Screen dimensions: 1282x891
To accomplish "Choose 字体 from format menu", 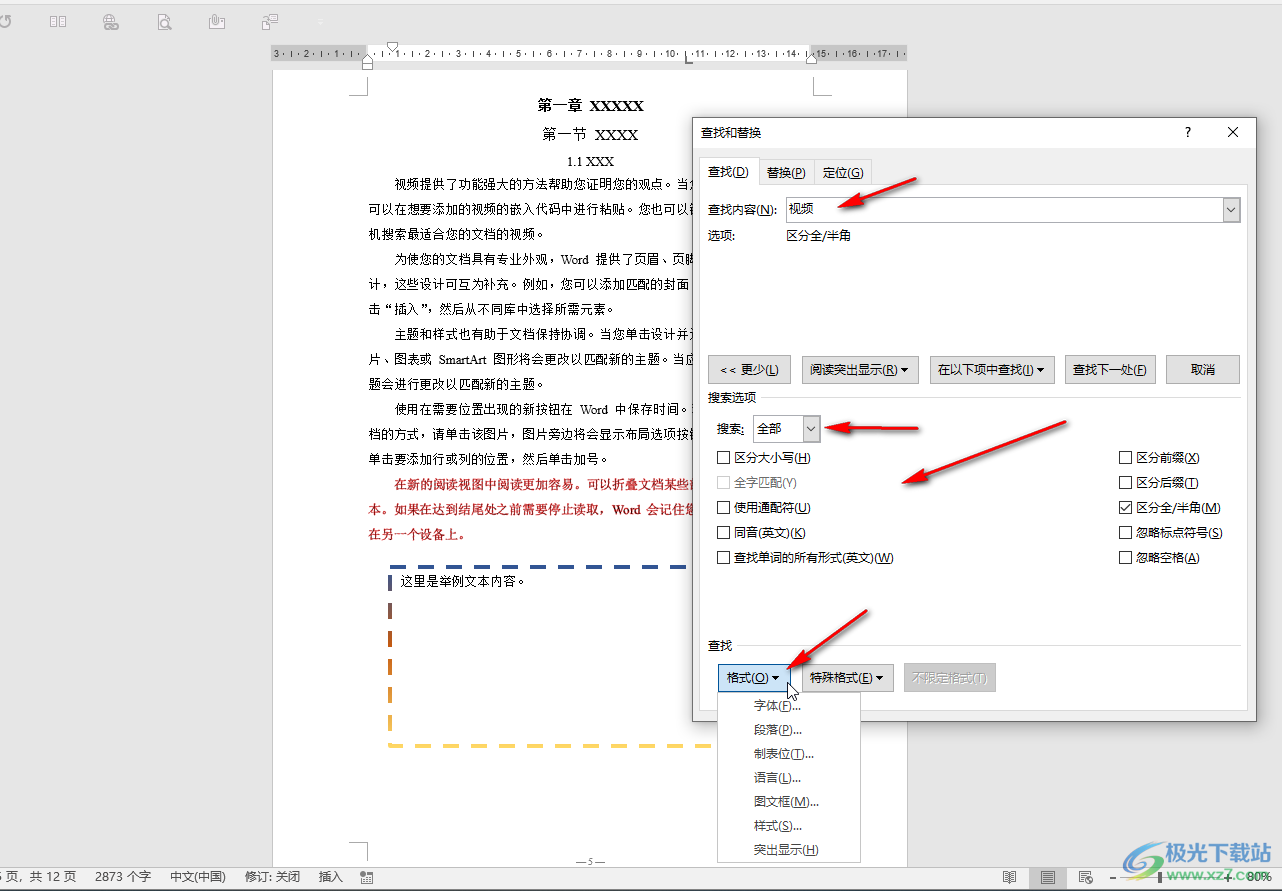I will pos(789,706).
